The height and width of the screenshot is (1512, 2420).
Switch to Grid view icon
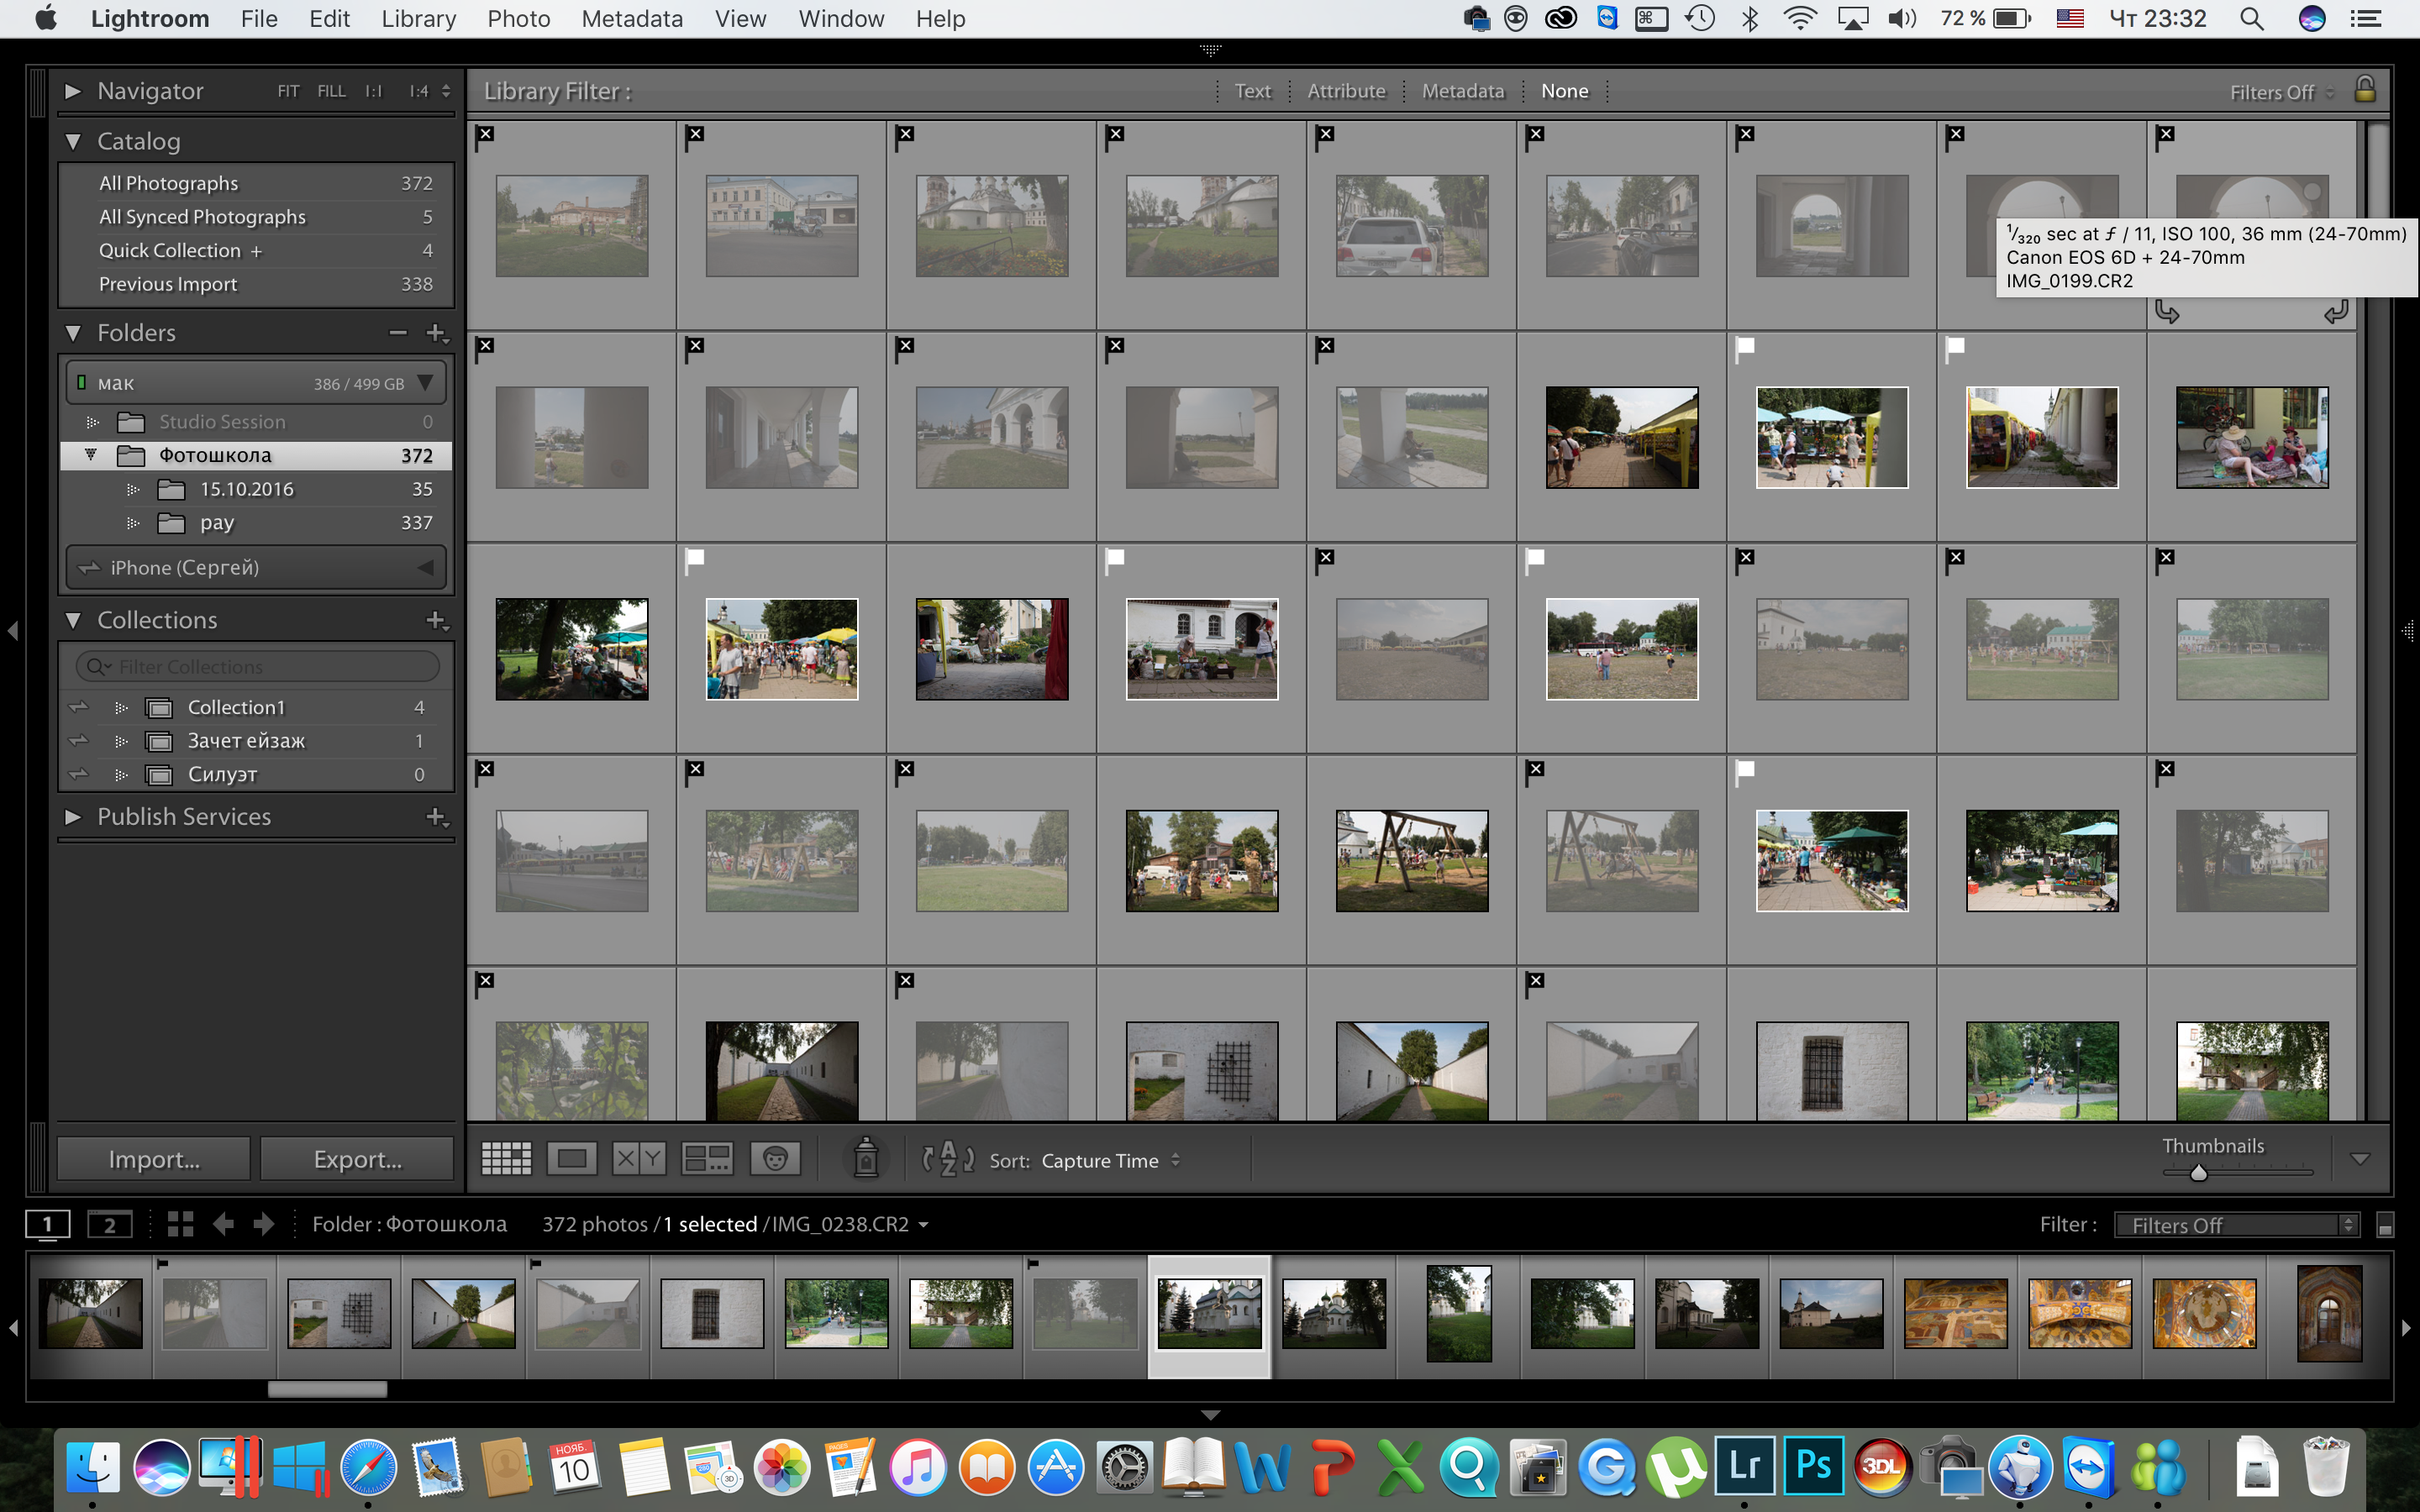(506, 1159)
